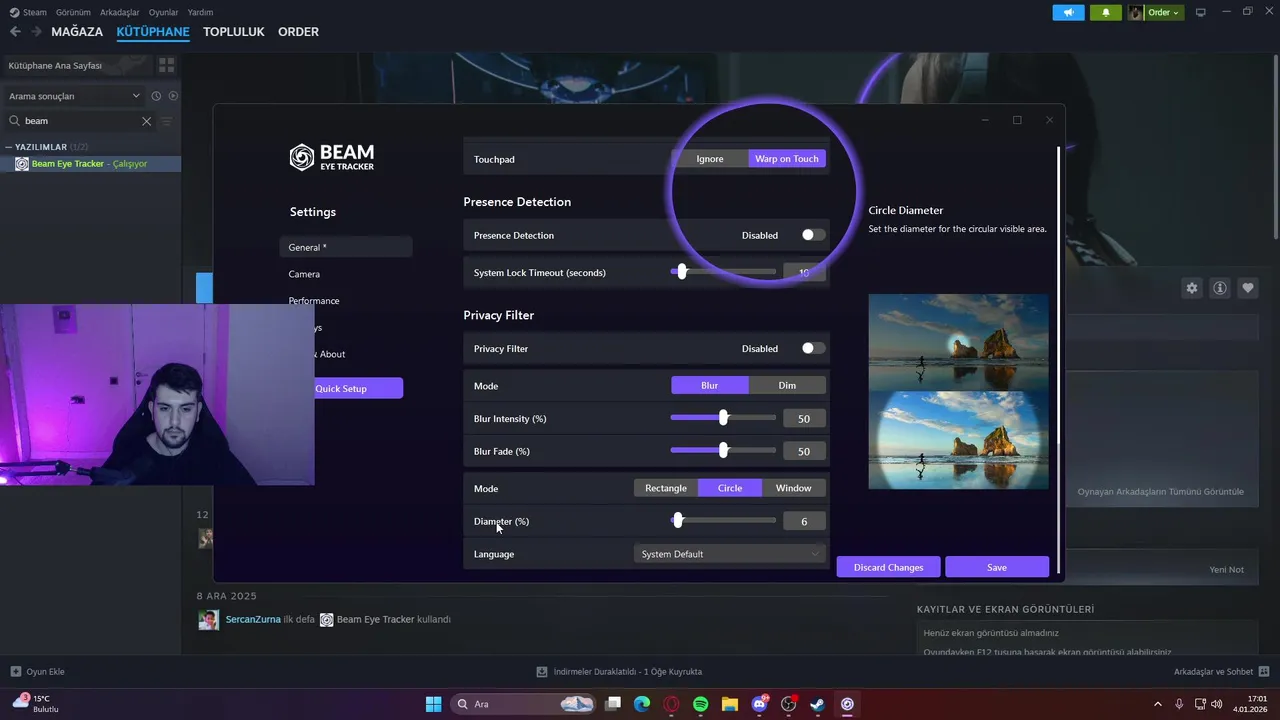Select Blur filter mode
Viewport: 1280px width, 720px height.
click(x=709, y=386)
